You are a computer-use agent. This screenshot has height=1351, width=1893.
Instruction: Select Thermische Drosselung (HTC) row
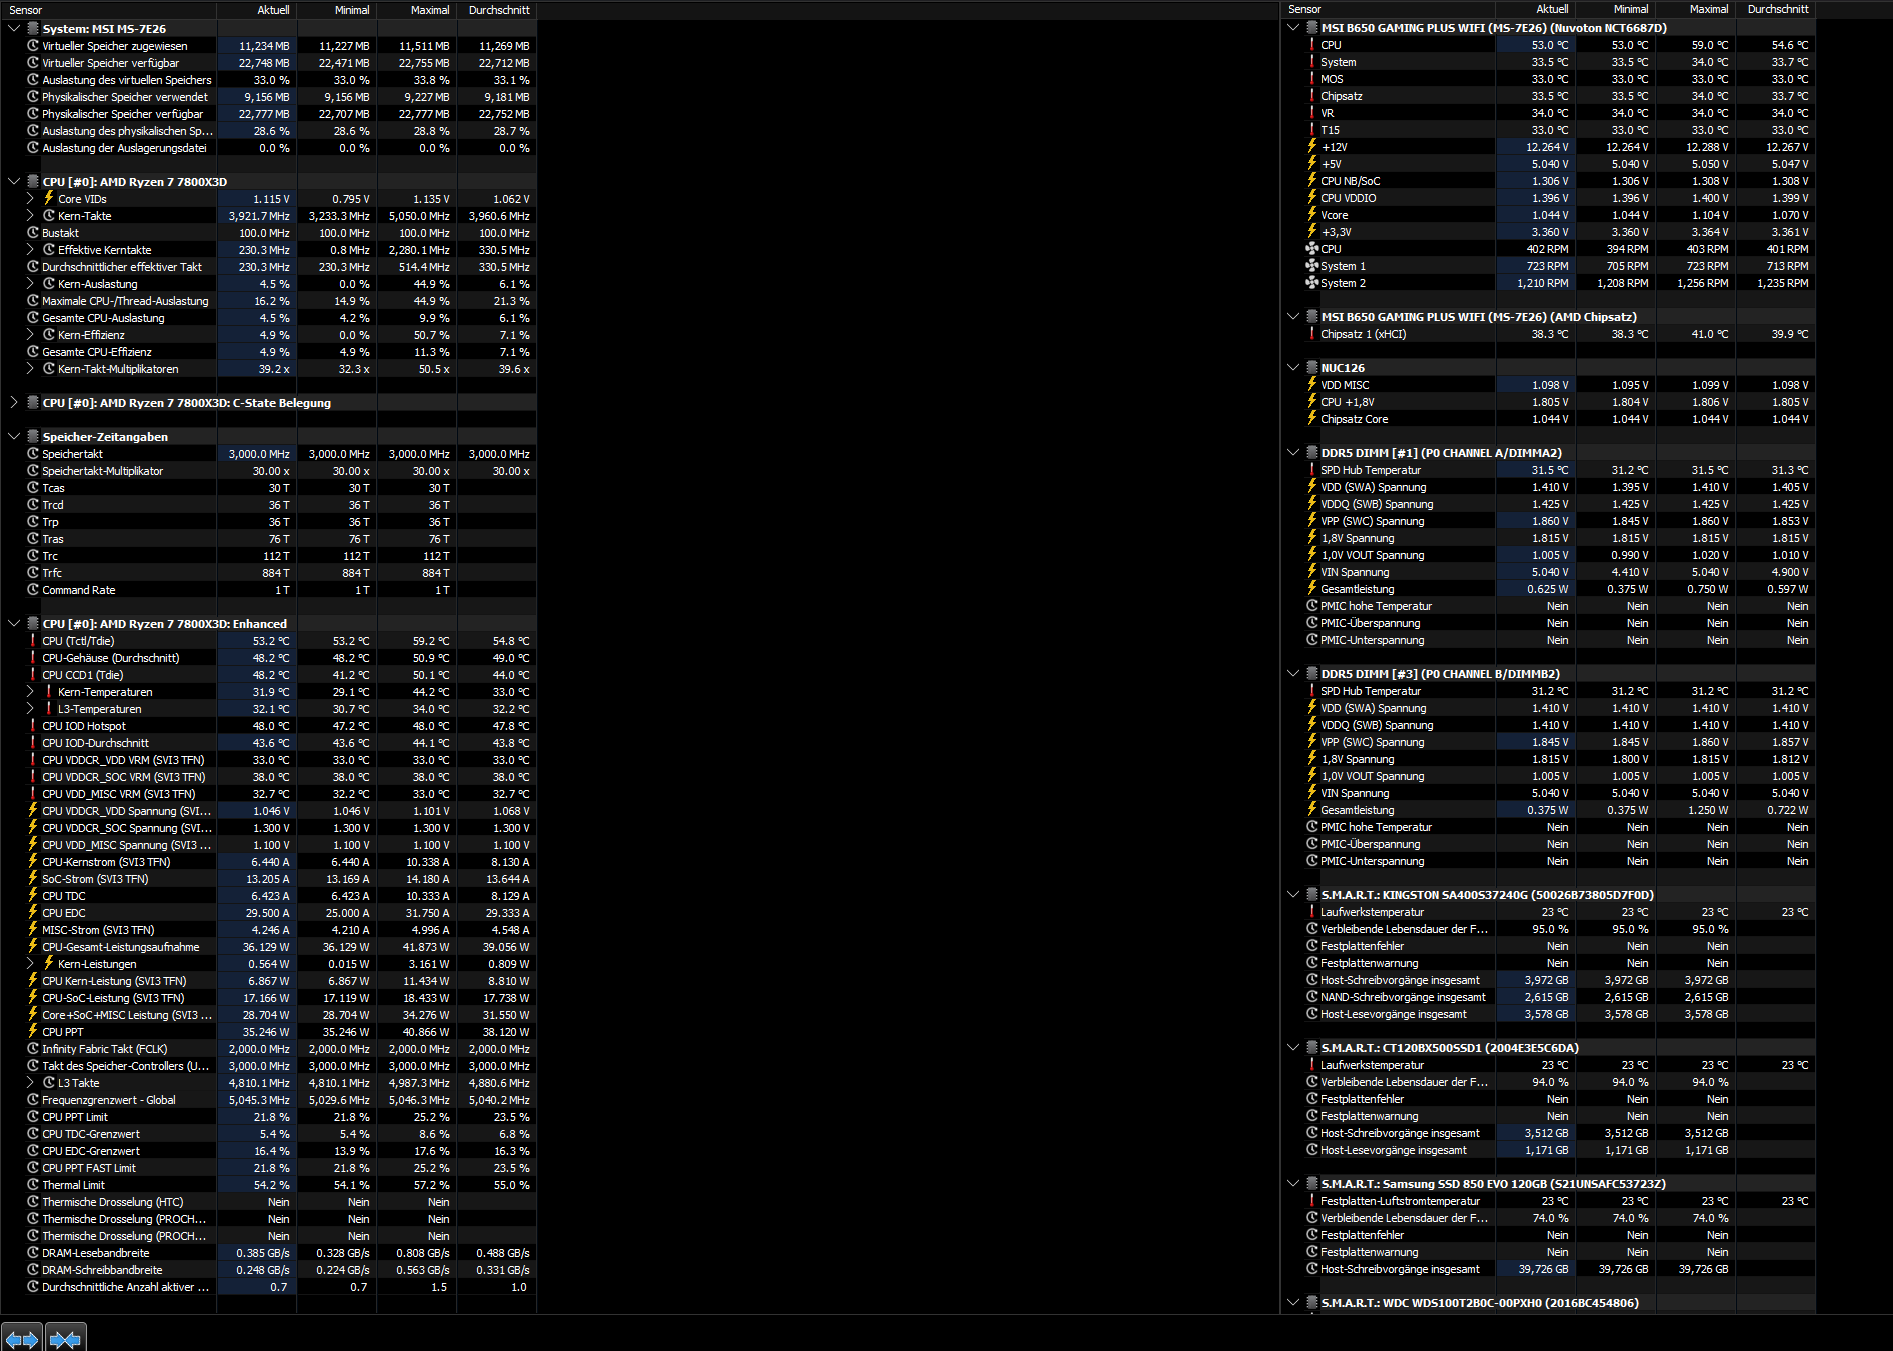coord(268,1202)
